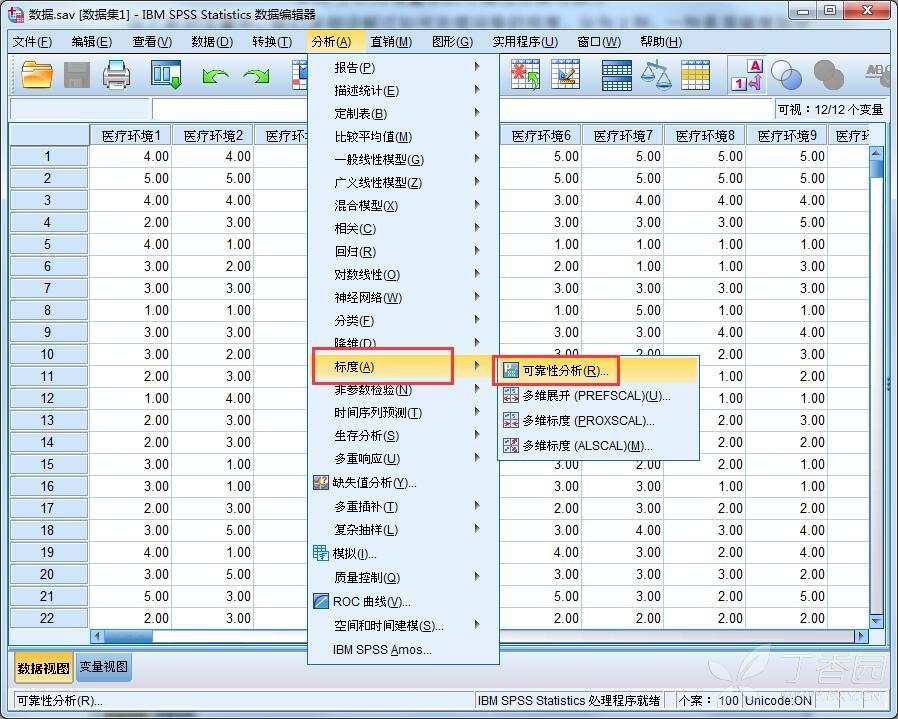
Task: Click the PROXSCAL menu item icon
Action: coord(510,421)
